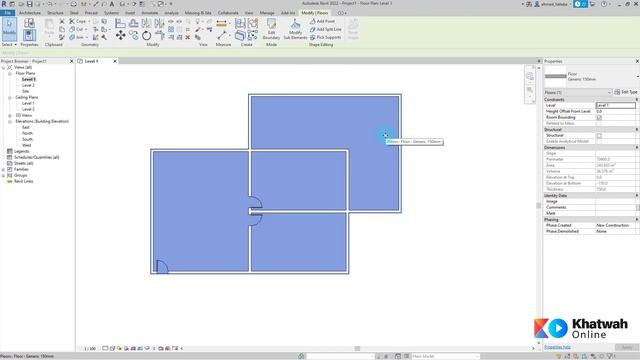Open the Floors (1) filter dropdown

click(578, 92)
